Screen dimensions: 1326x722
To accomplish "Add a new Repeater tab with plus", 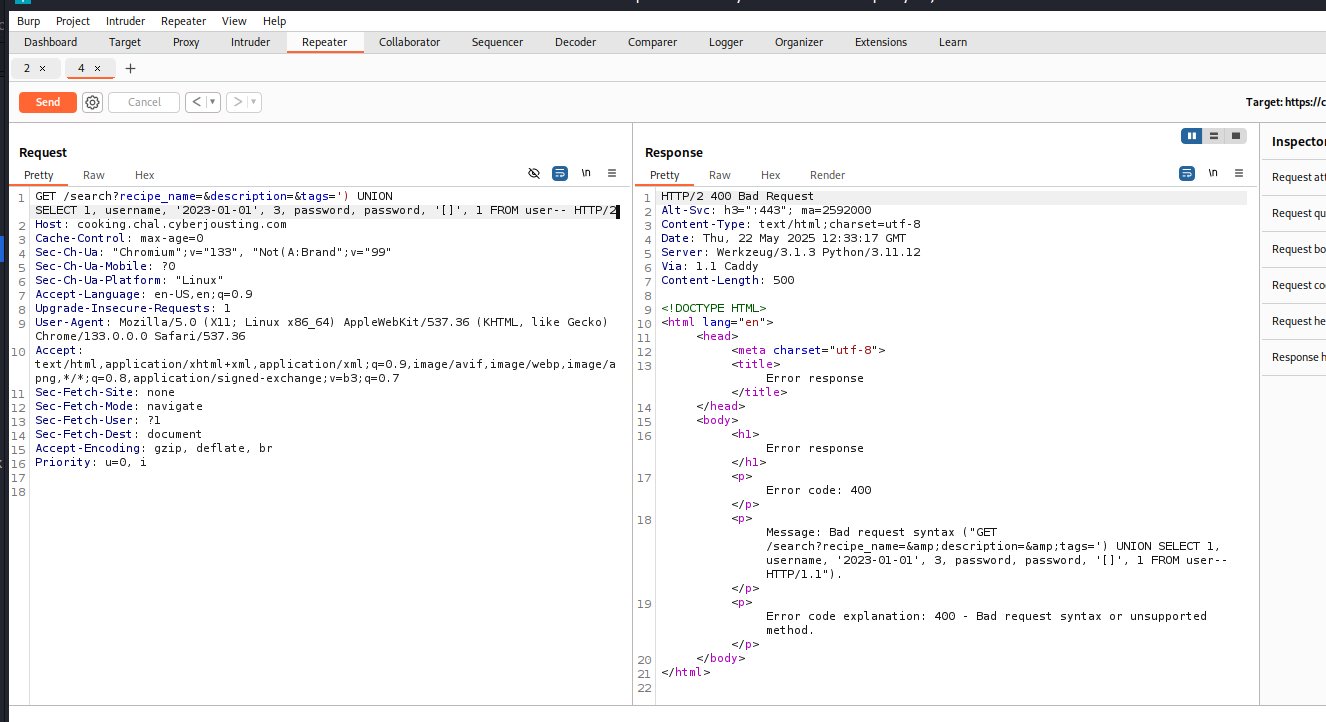I will 130,68.
